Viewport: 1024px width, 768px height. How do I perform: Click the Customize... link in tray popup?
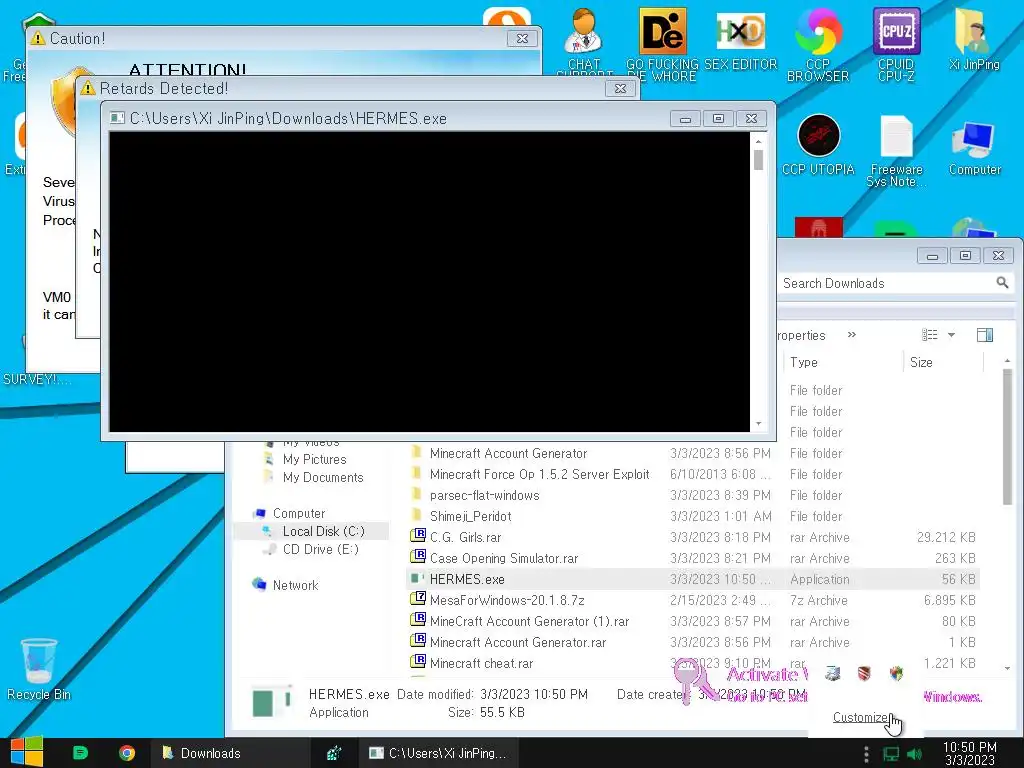point(862,717)
